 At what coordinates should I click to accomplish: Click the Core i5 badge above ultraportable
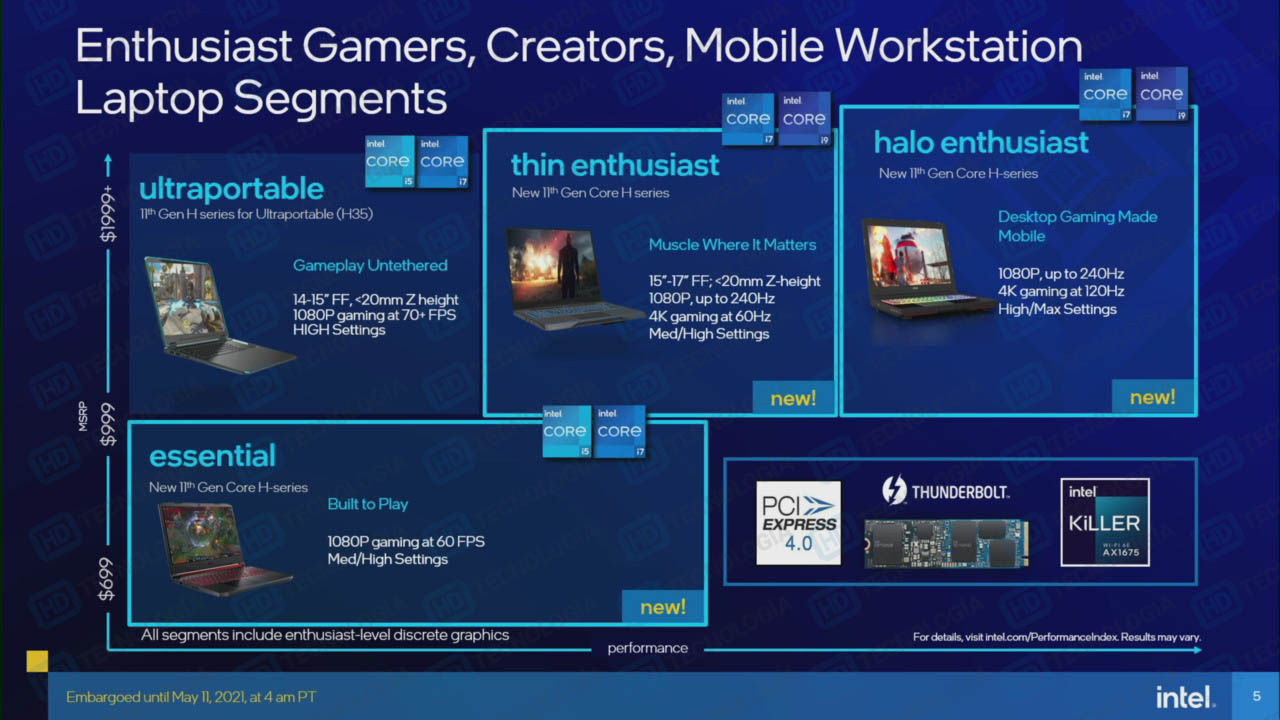(389, 162)
